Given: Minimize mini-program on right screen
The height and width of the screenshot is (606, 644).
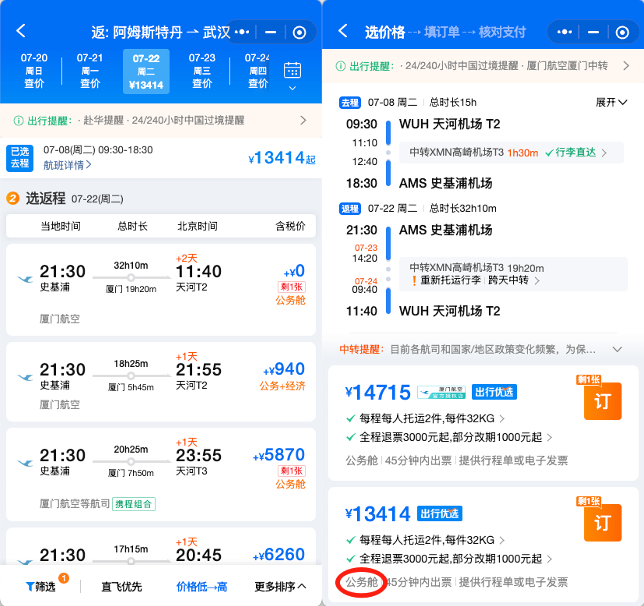Looking at the screenshot, I should [x=593, y=32].
